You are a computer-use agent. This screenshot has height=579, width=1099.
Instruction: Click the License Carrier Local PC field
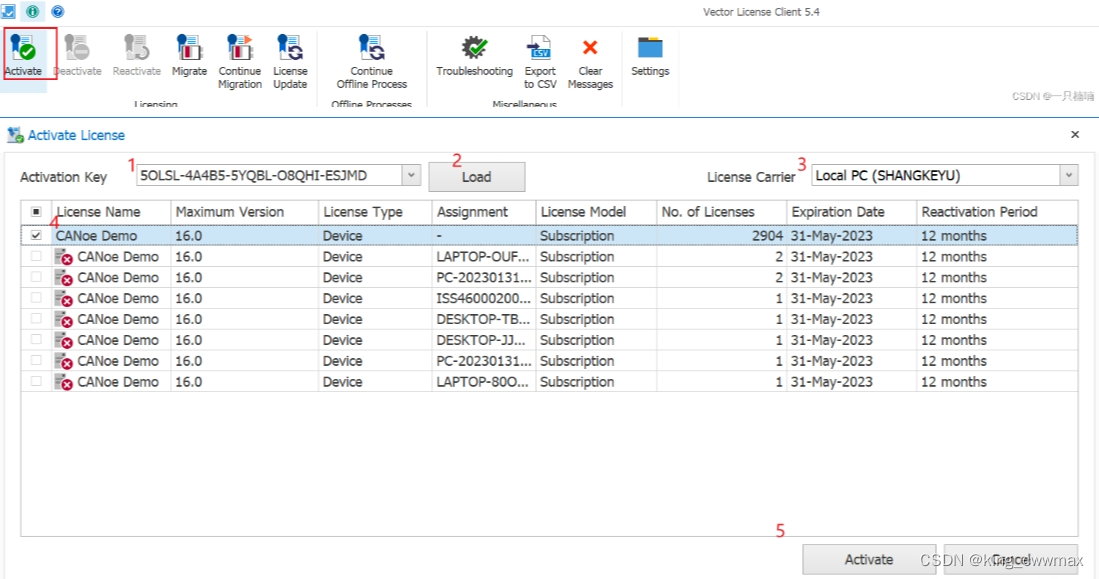pos(936,175)
